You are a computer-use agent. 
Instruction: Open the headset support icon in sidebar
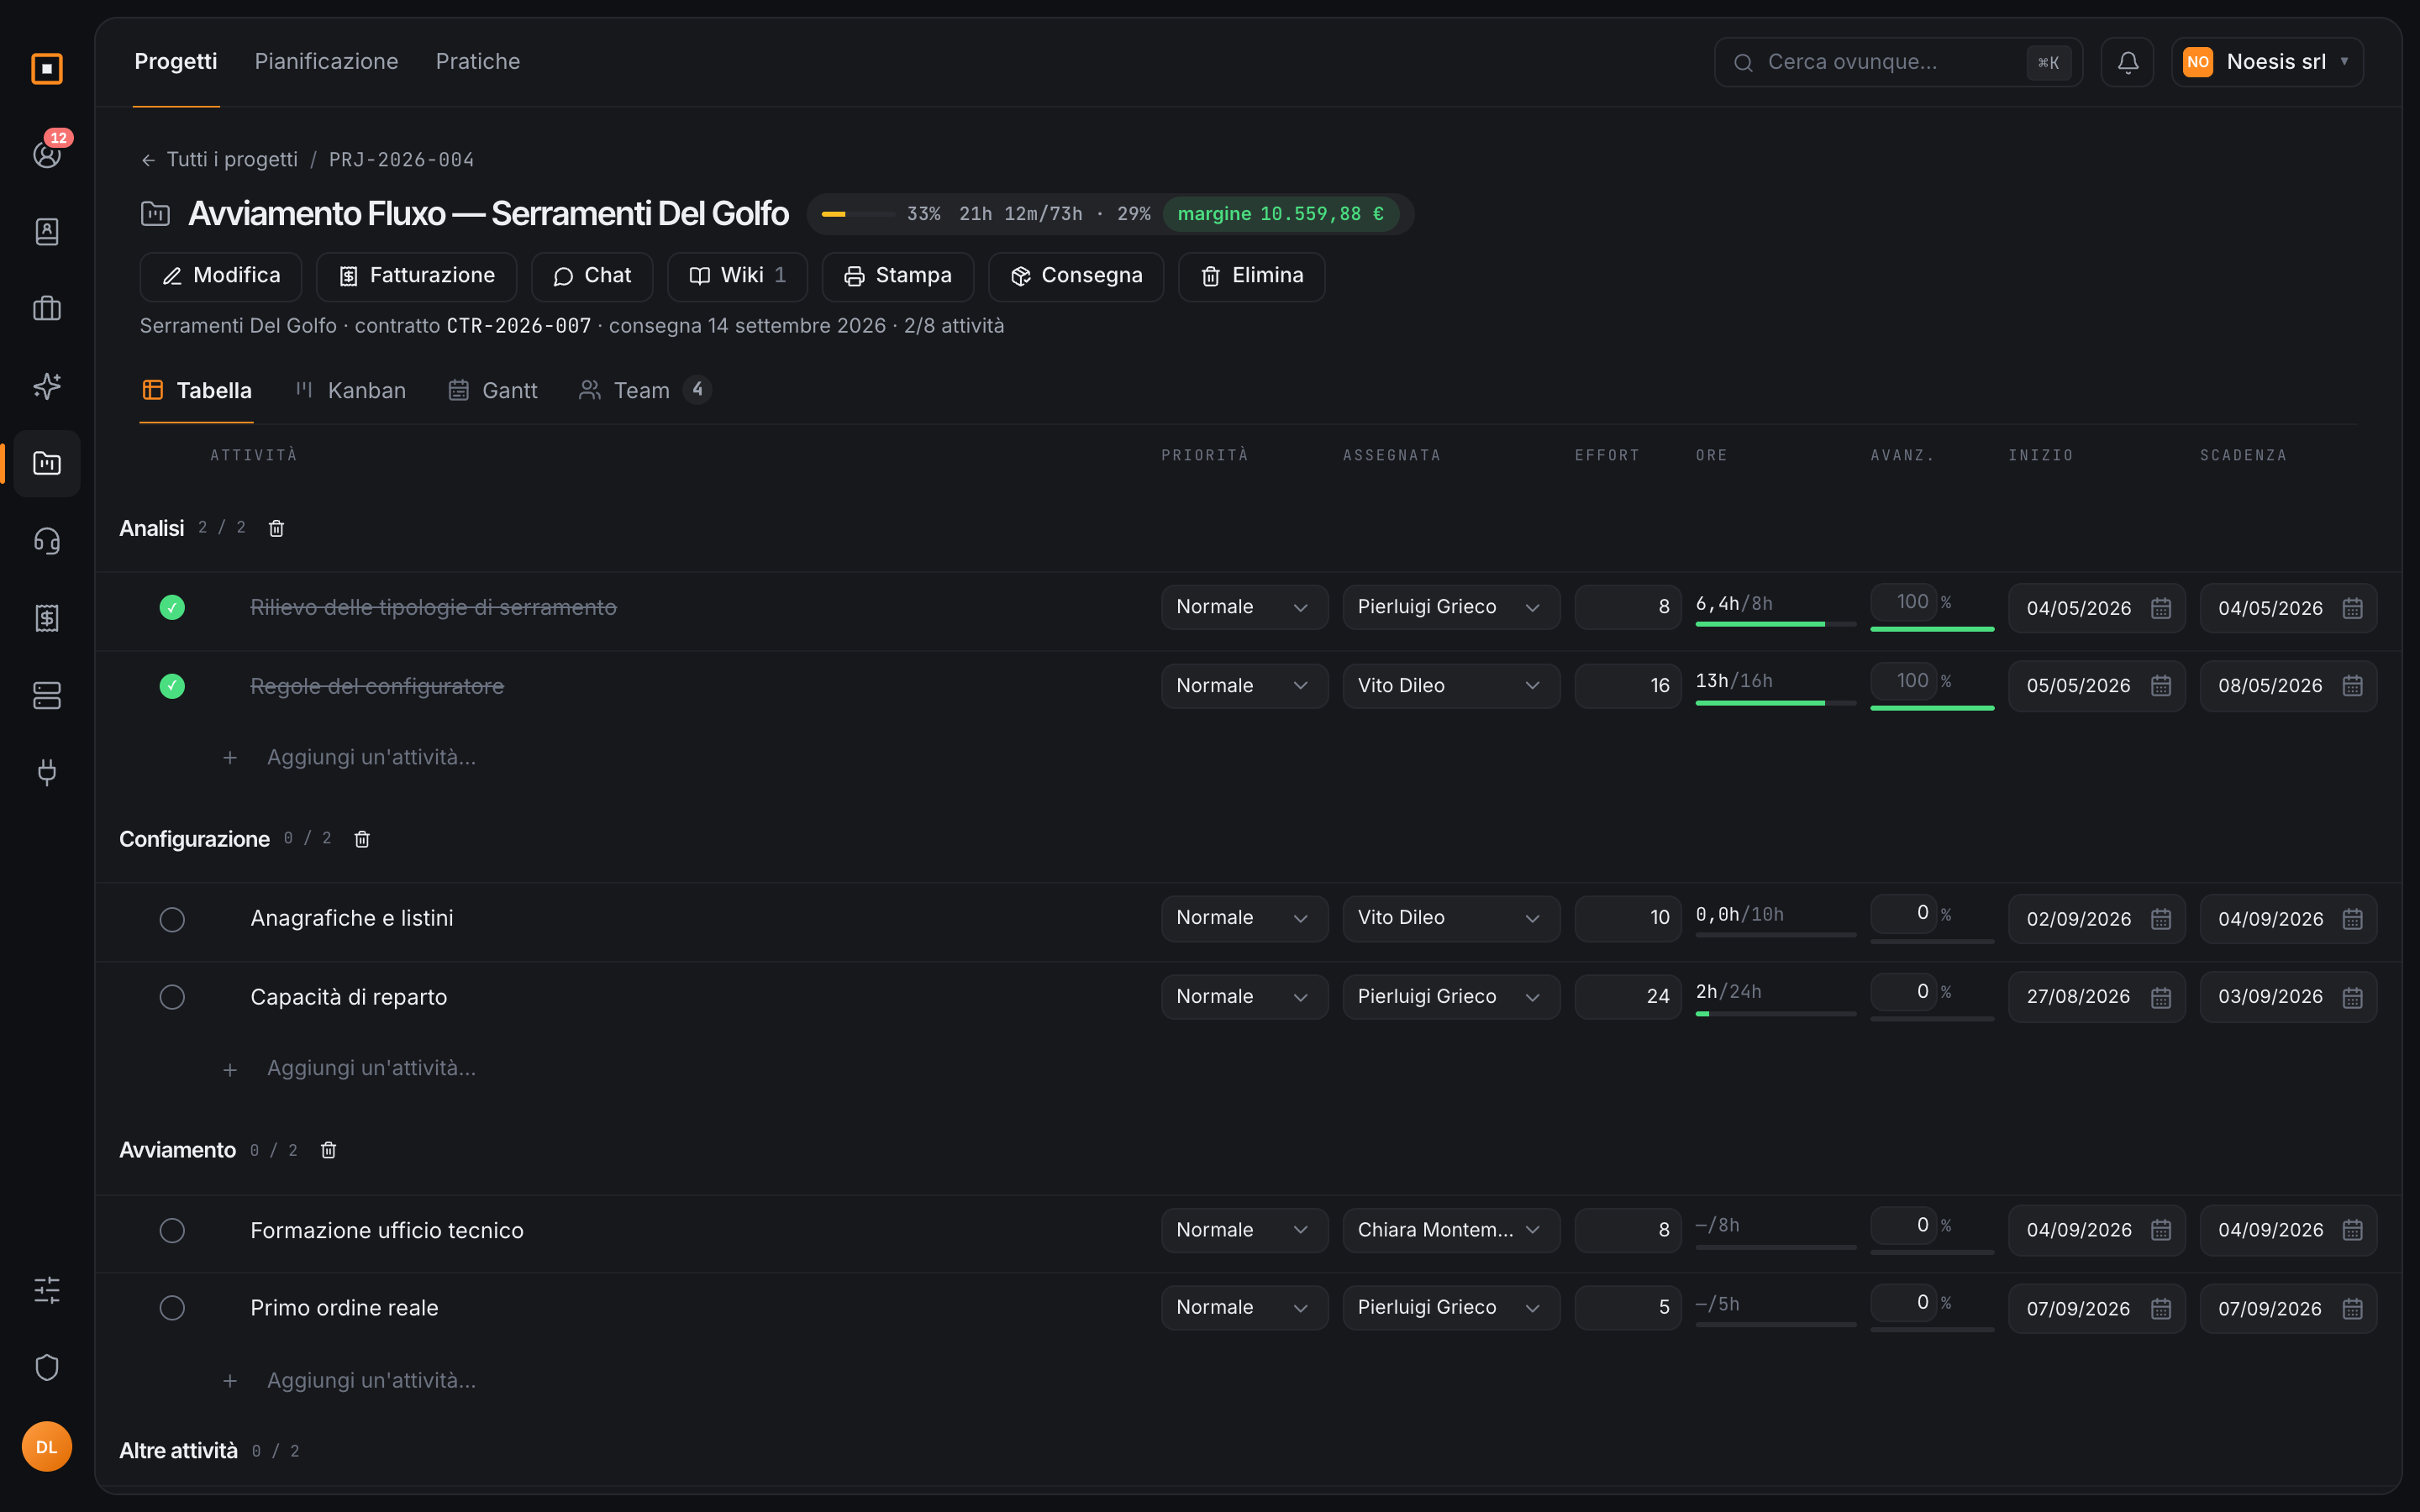(x=47, y=541)
